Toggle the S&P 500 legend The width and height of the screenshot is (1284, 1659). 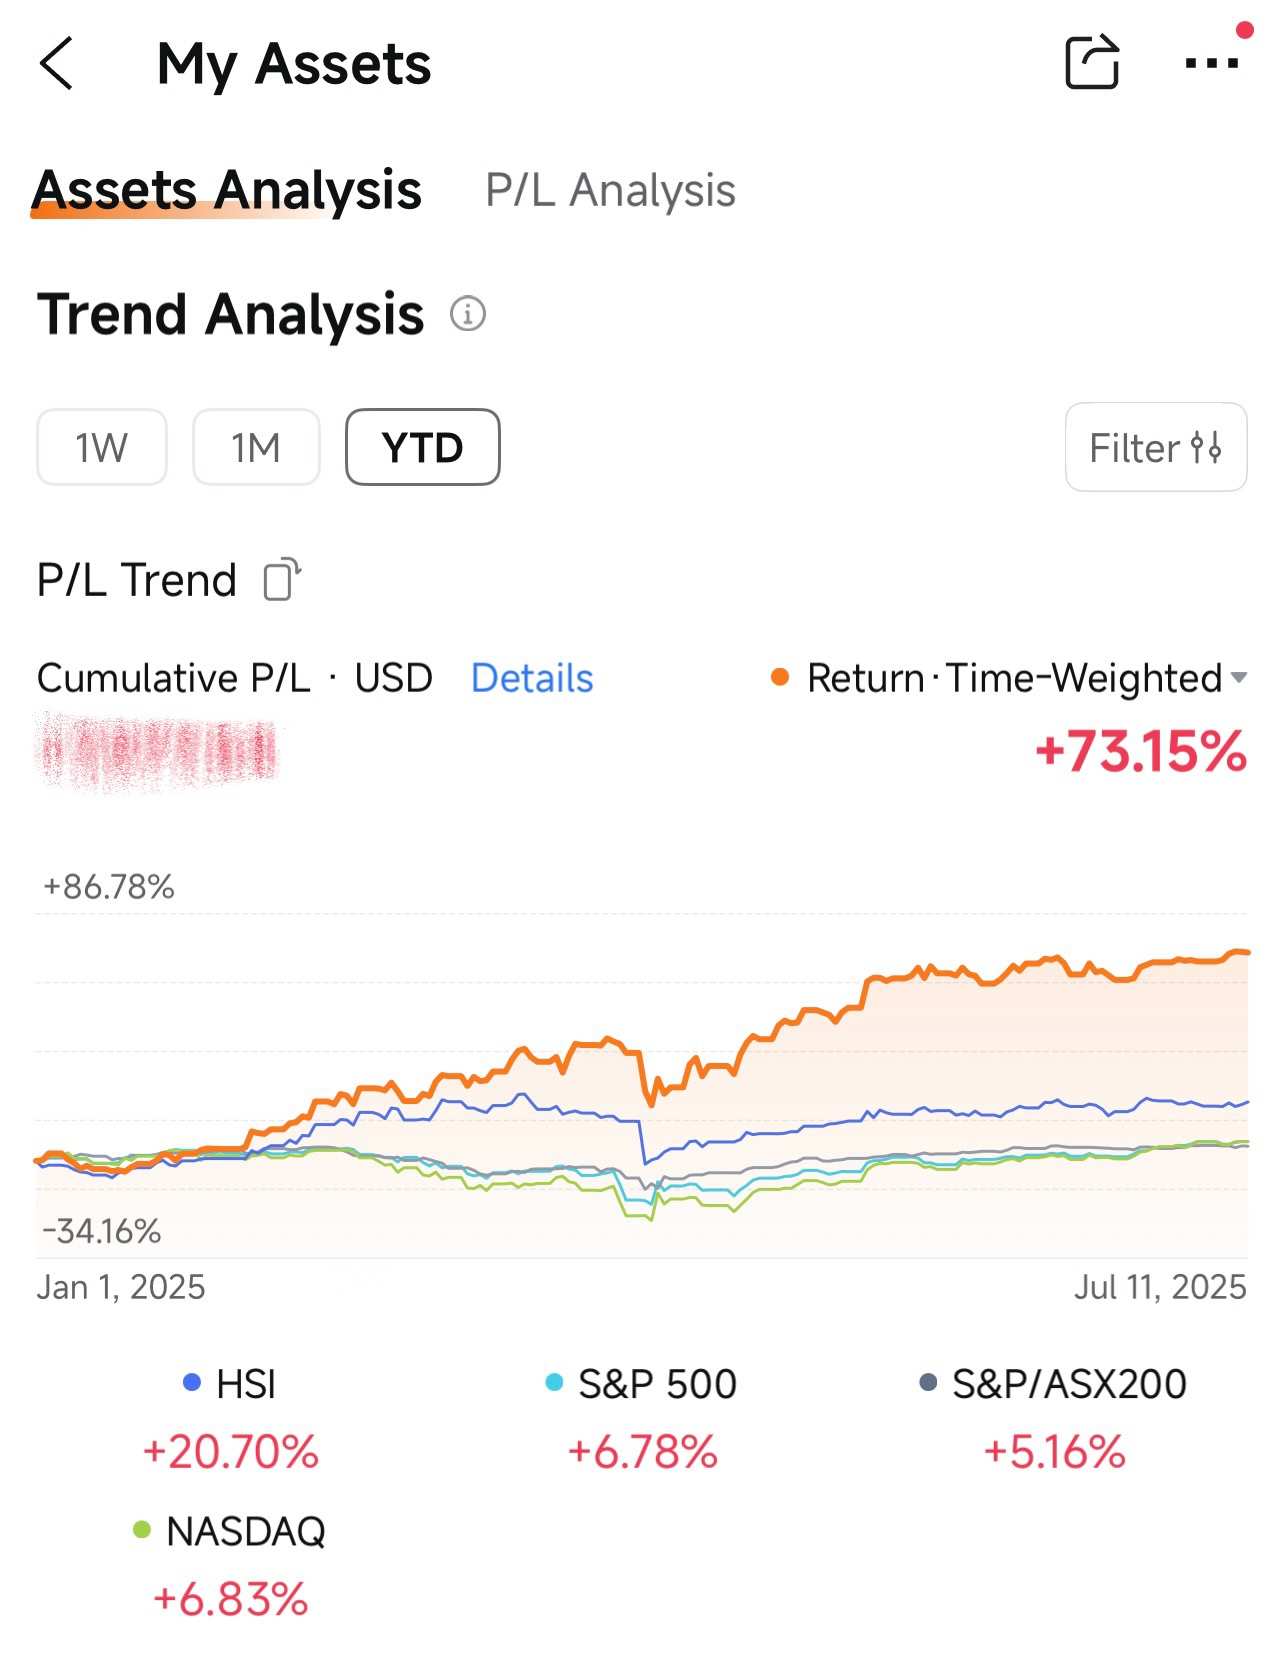(x=642, y=1384)
